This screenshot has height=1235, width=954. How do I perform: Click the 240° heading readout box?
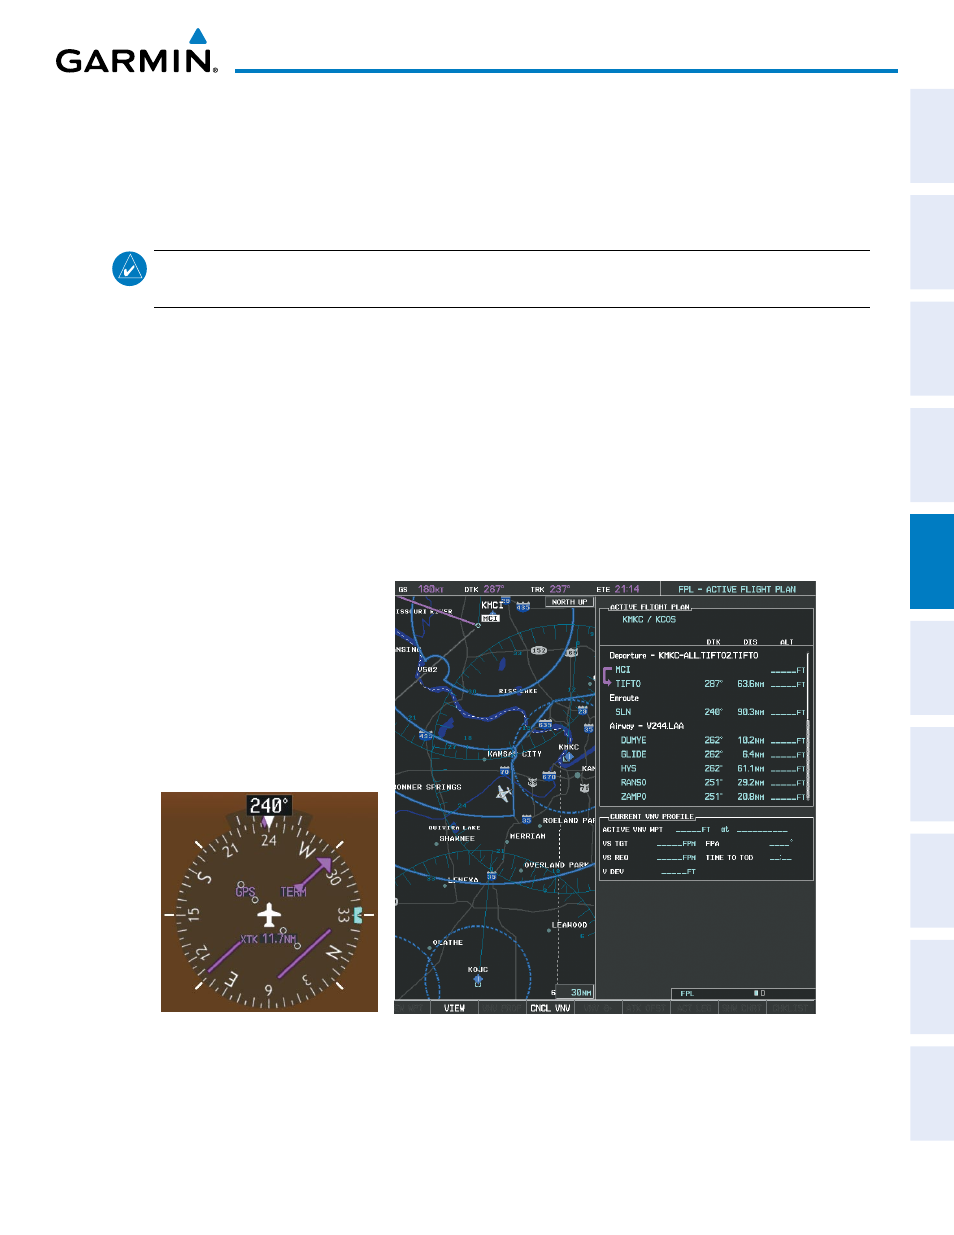(268, 805)
